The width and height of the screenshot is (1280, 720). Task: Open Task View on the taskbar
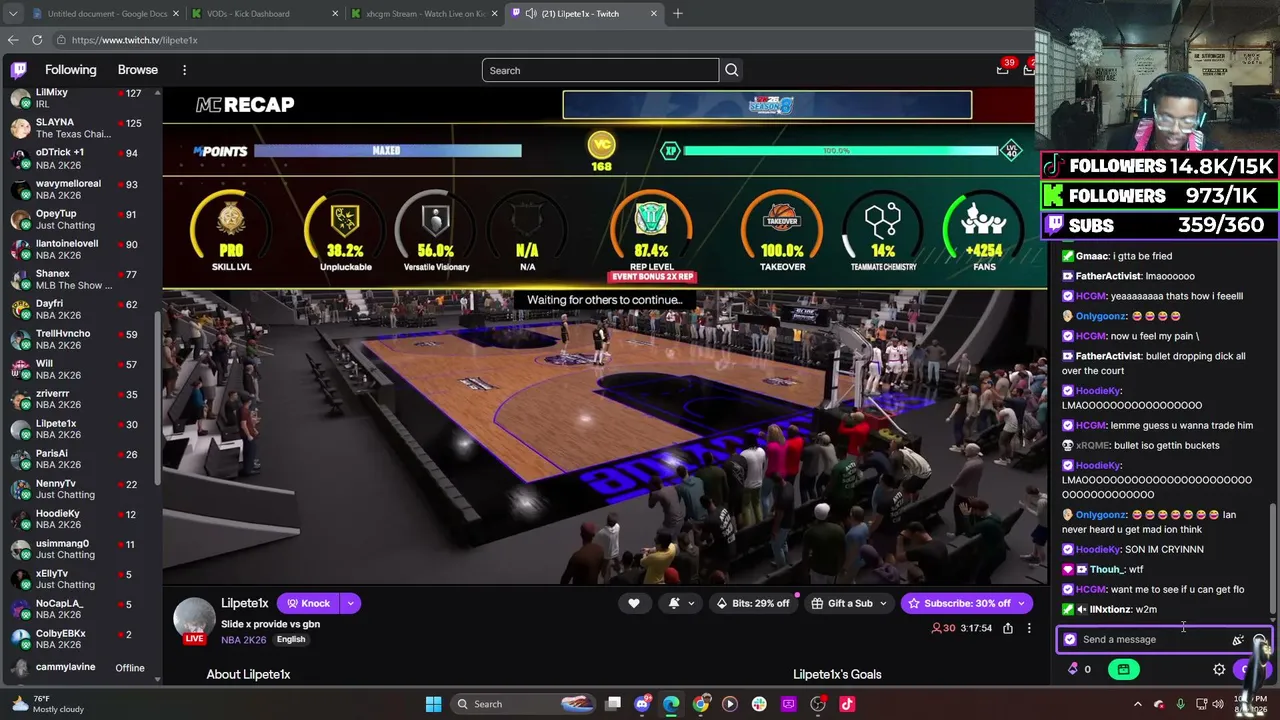(x=613, y=704)
